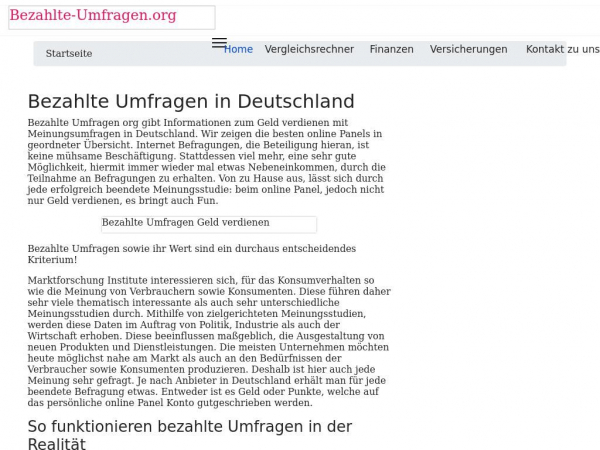Open the Vergleichsrechner menu item
600x450 pixels.
(x=309, y=49)
